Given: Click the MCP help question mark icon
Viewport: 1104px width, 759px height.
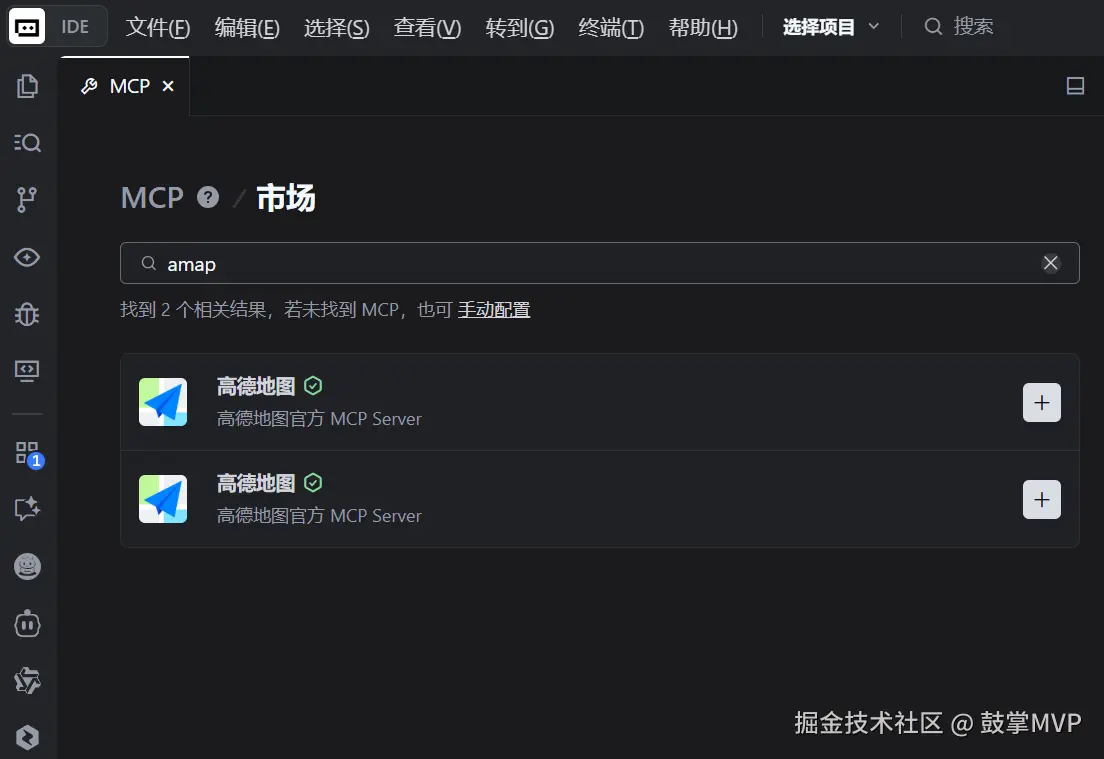Looking at the screenshot, I should coord(208,197).
